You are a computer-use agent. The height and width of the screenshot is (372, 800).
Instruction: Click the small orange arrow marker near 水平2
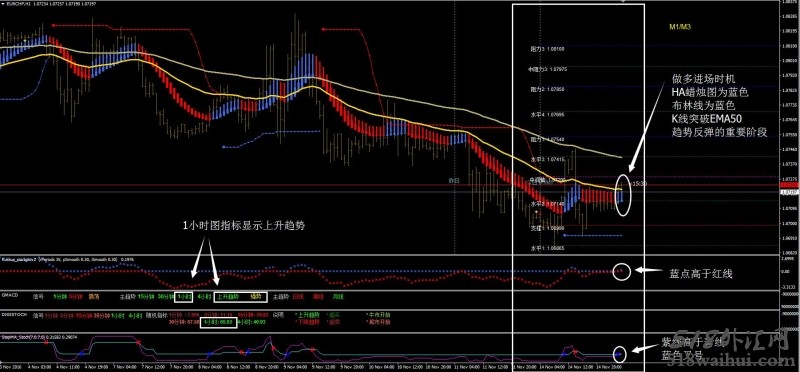[535, 212]
